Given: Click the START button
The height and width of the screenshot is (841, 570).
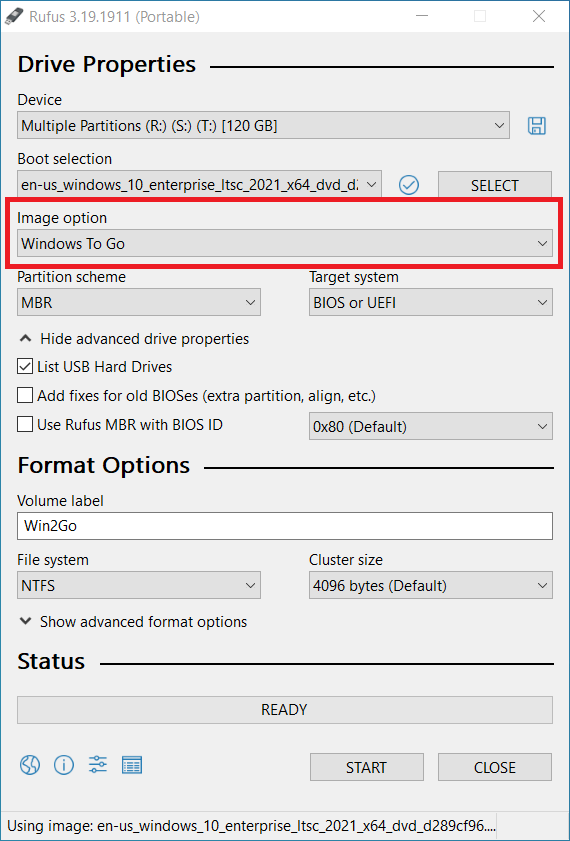Looking at the screenshot, I should pos(366,767).
